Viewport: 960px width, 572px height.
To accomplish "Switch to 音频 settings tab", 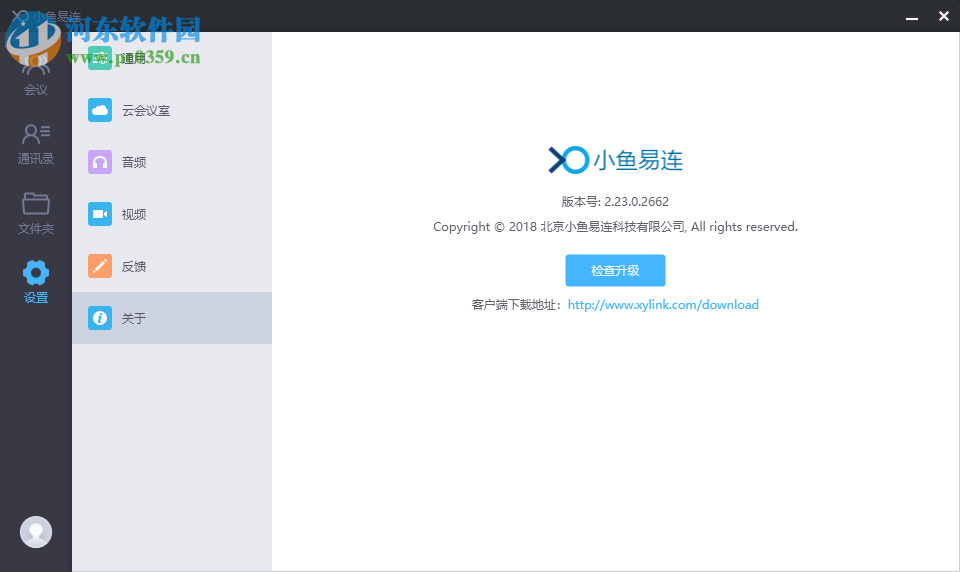I will (172, 162).
